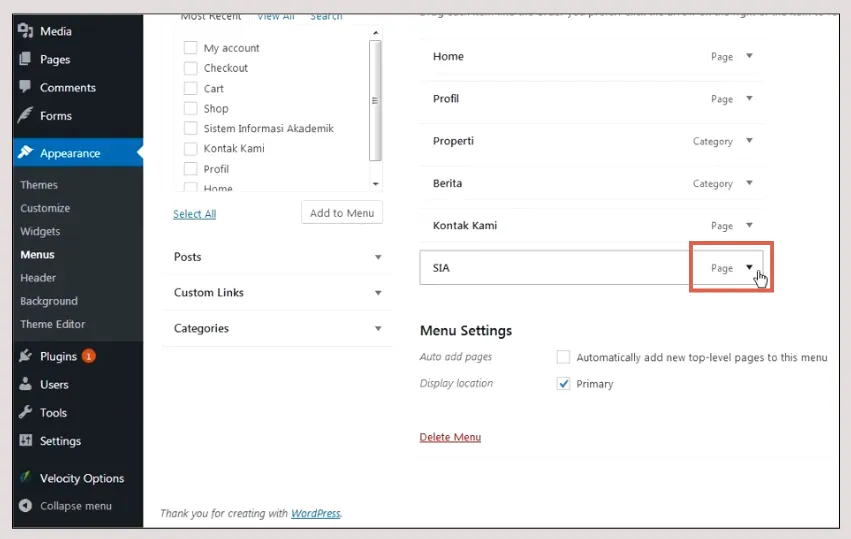Click the Plugins plug icon
Image resolution: width=851 pixels, height=539 pixels.
25,356
